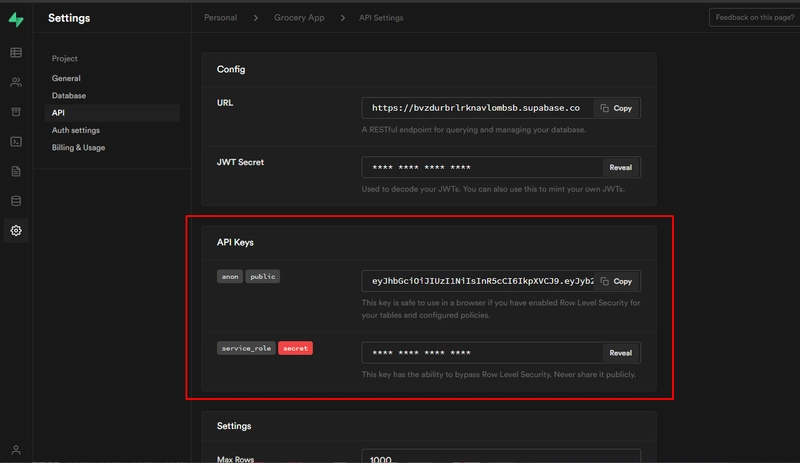Viewport: 800px width, 463px height.
Task: Select API in settings sidebar
Action: [112, 113]
